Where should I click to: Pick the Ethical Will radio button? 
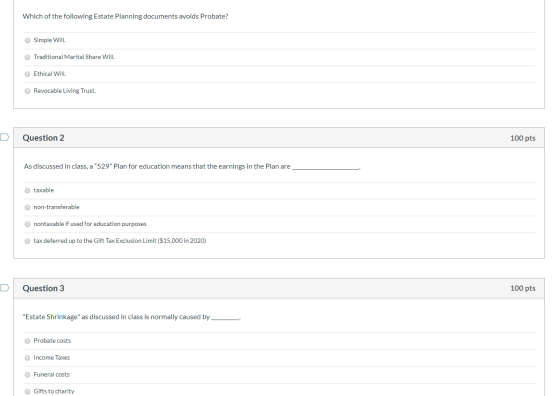click(28, 74)
